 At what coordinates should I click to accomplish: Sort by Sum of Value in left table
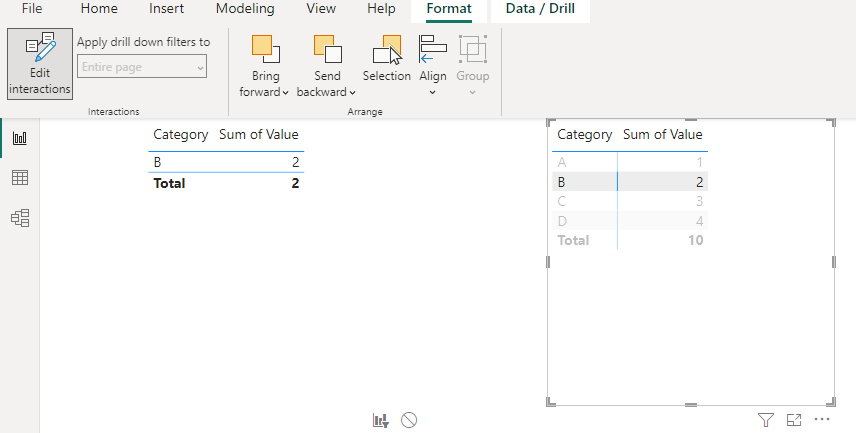(x=258, y=134)
